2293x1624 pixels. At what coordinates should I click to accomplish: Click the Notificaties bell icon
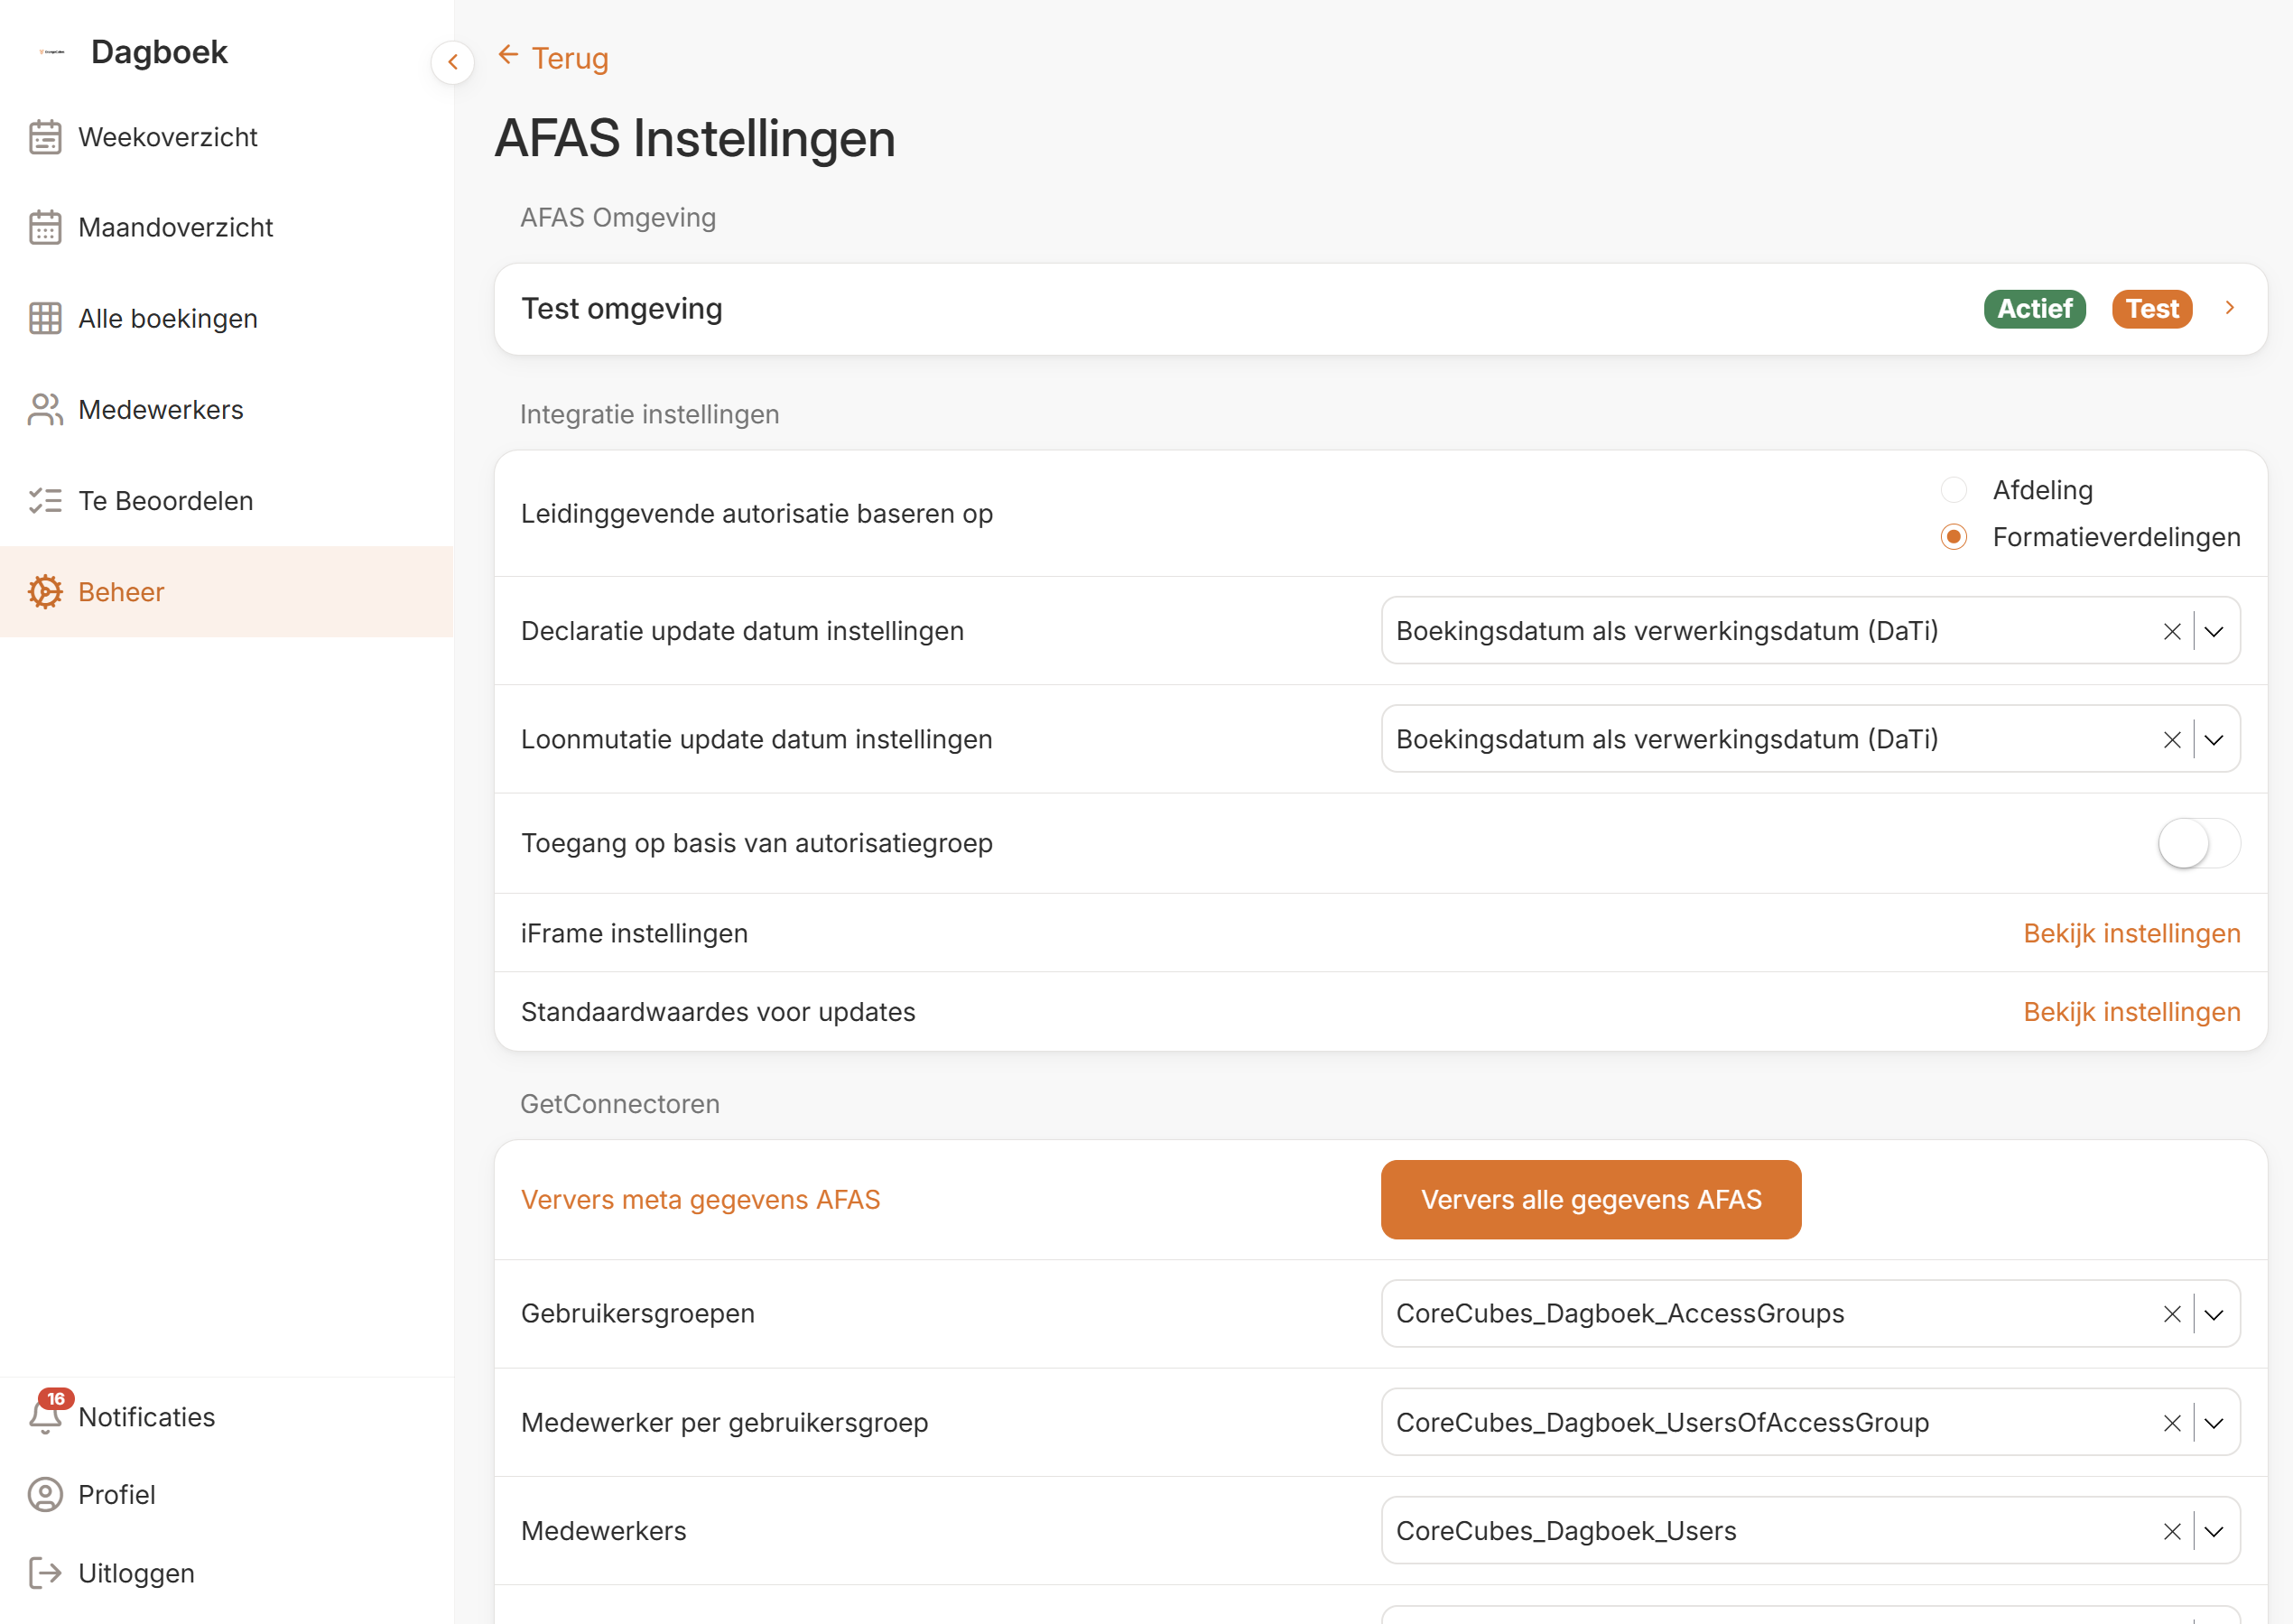click(x=45, y=1417)
